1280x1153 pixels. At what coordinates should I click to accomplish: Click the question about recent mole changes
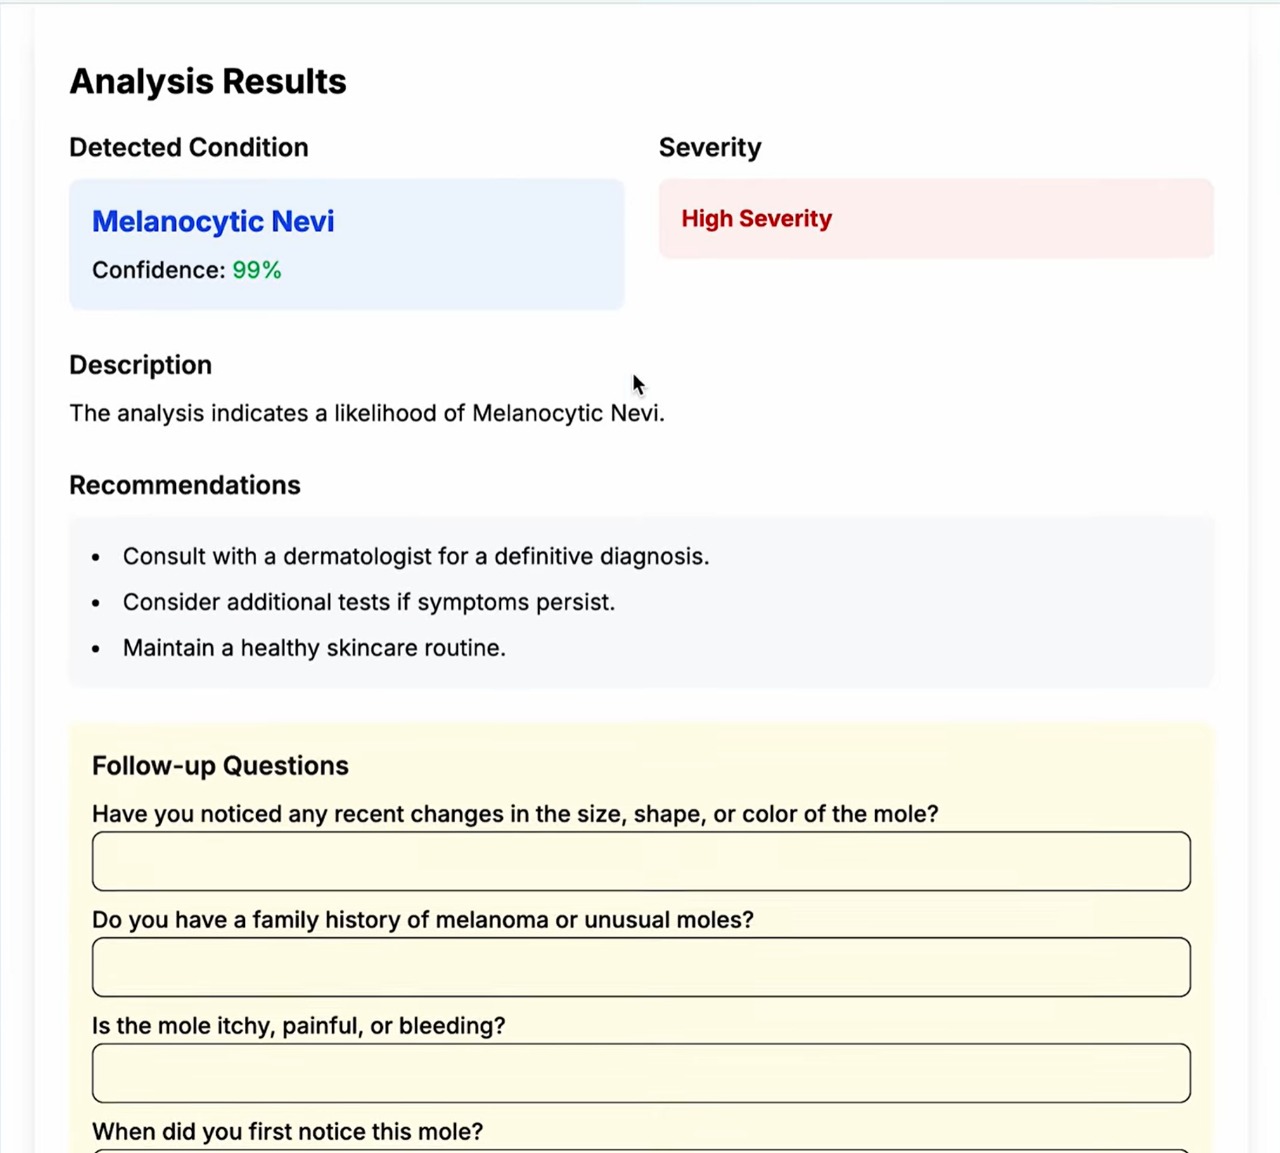(514, 814)
